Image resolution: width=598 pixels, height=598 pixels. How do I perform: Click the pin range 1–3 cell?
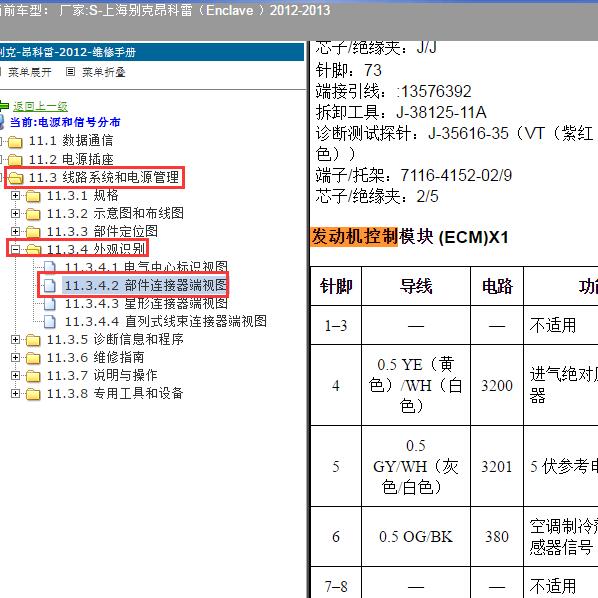tap(336, 325)
